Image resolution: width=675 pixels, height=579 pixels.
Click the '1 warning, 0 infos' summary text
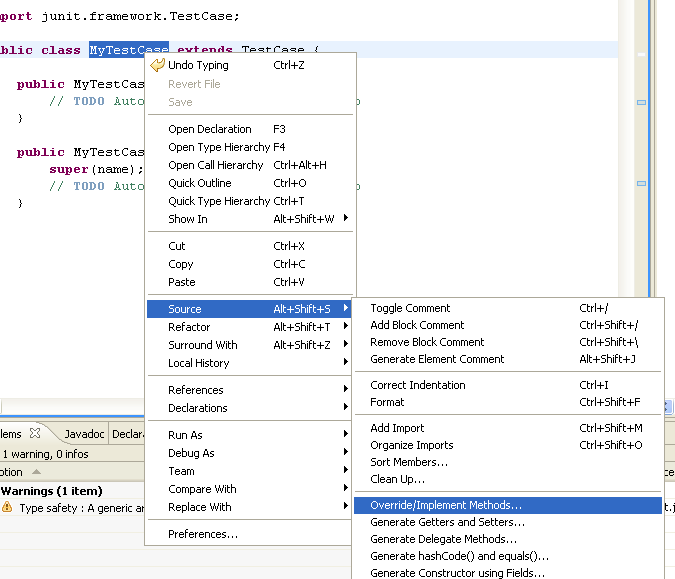coord(45,454)
